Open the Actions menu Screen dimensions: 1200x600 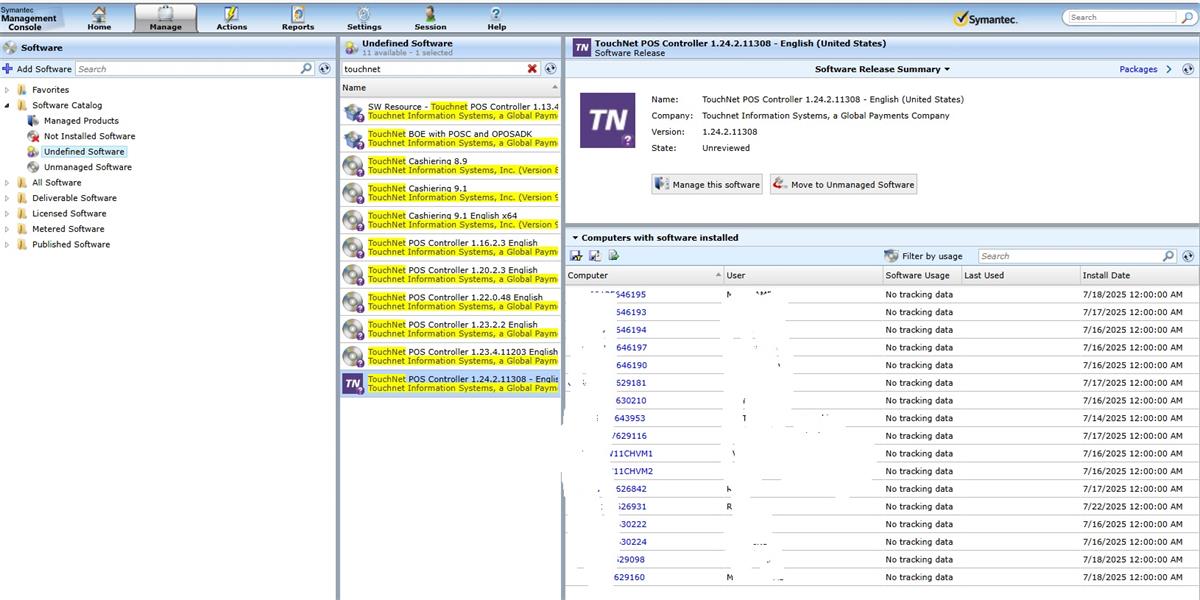pyautogui.click(x=231, y=17)
